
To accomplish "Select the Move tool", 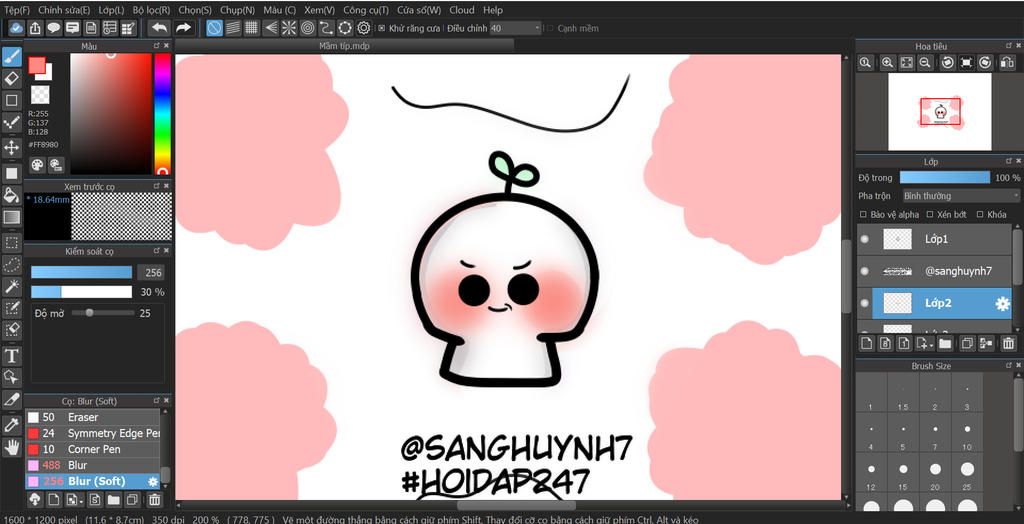I will click(x=12, y=147).
